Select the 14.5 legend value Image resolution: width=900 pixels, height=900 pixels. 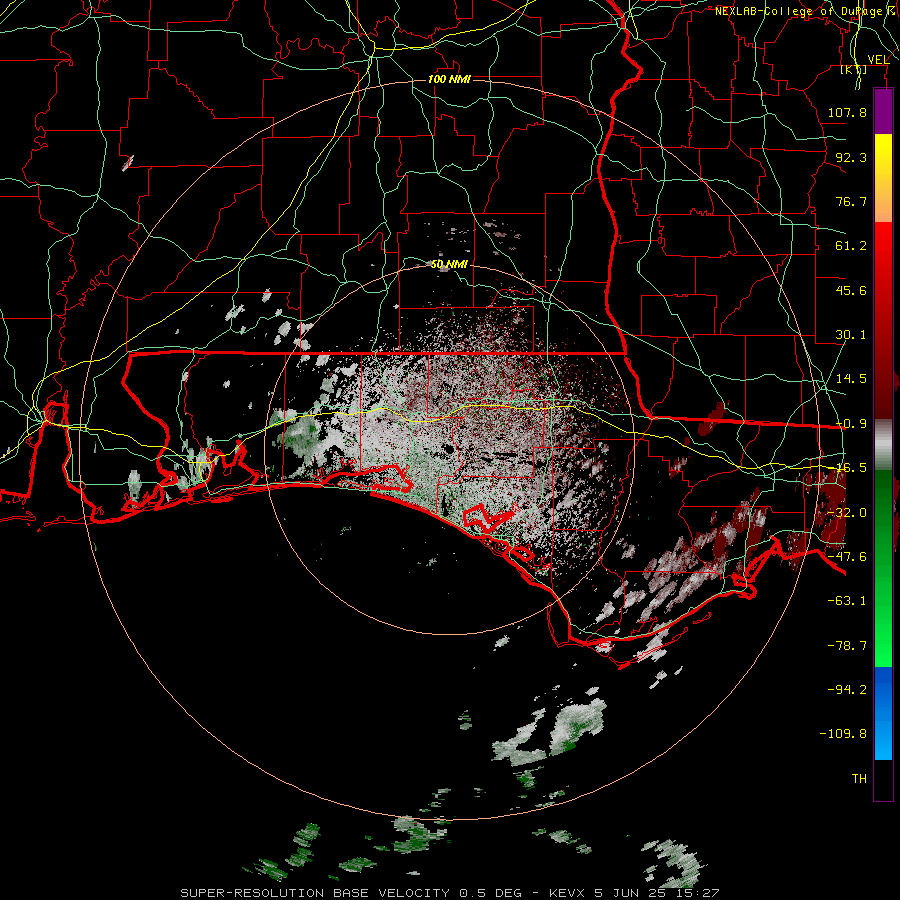(x=851, y=379)
